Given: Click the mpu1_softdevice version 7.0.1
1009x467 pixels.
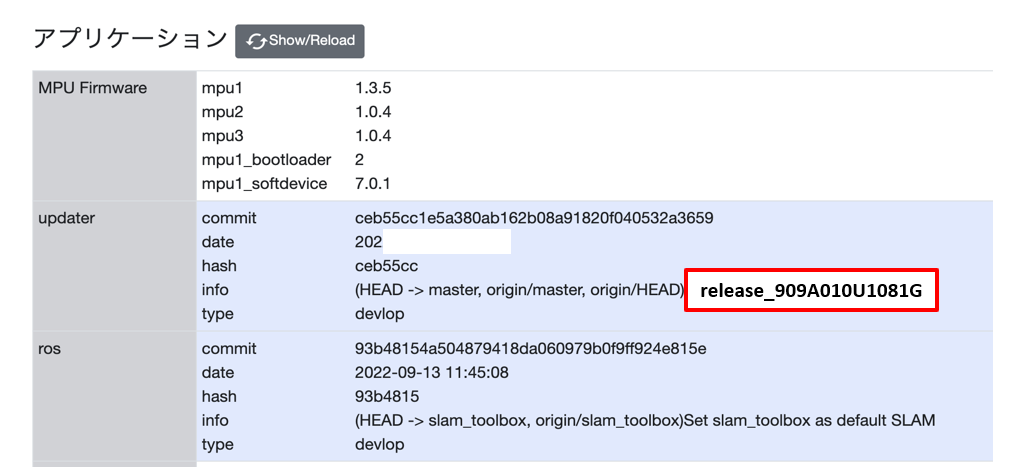Looking at the screenshot, I should [373, 184].
